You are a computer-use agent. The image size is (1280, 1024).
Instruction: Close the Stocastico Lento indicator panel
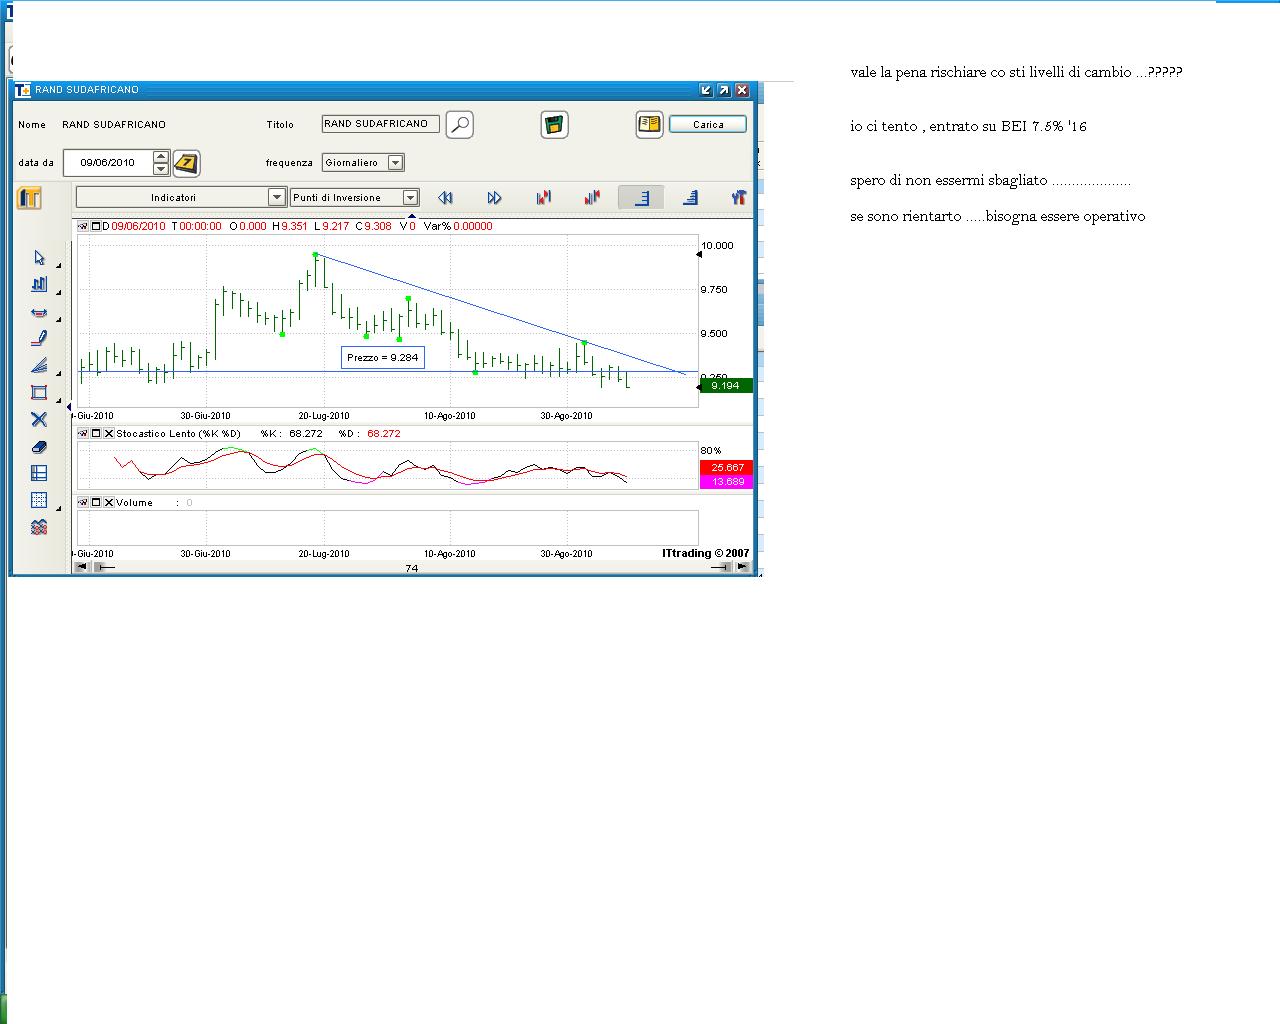click(x=109, y=433)
